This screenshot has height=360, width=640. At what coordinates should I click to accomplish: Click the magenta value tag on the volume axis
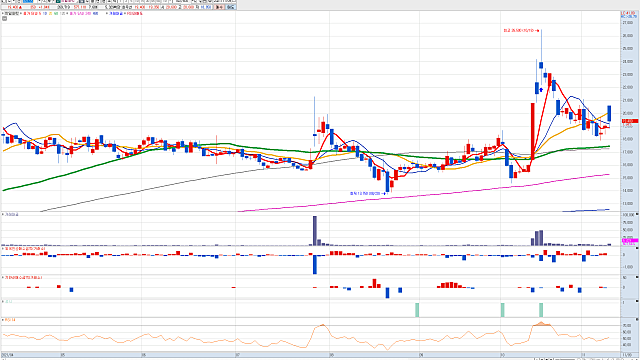(630, 241)
